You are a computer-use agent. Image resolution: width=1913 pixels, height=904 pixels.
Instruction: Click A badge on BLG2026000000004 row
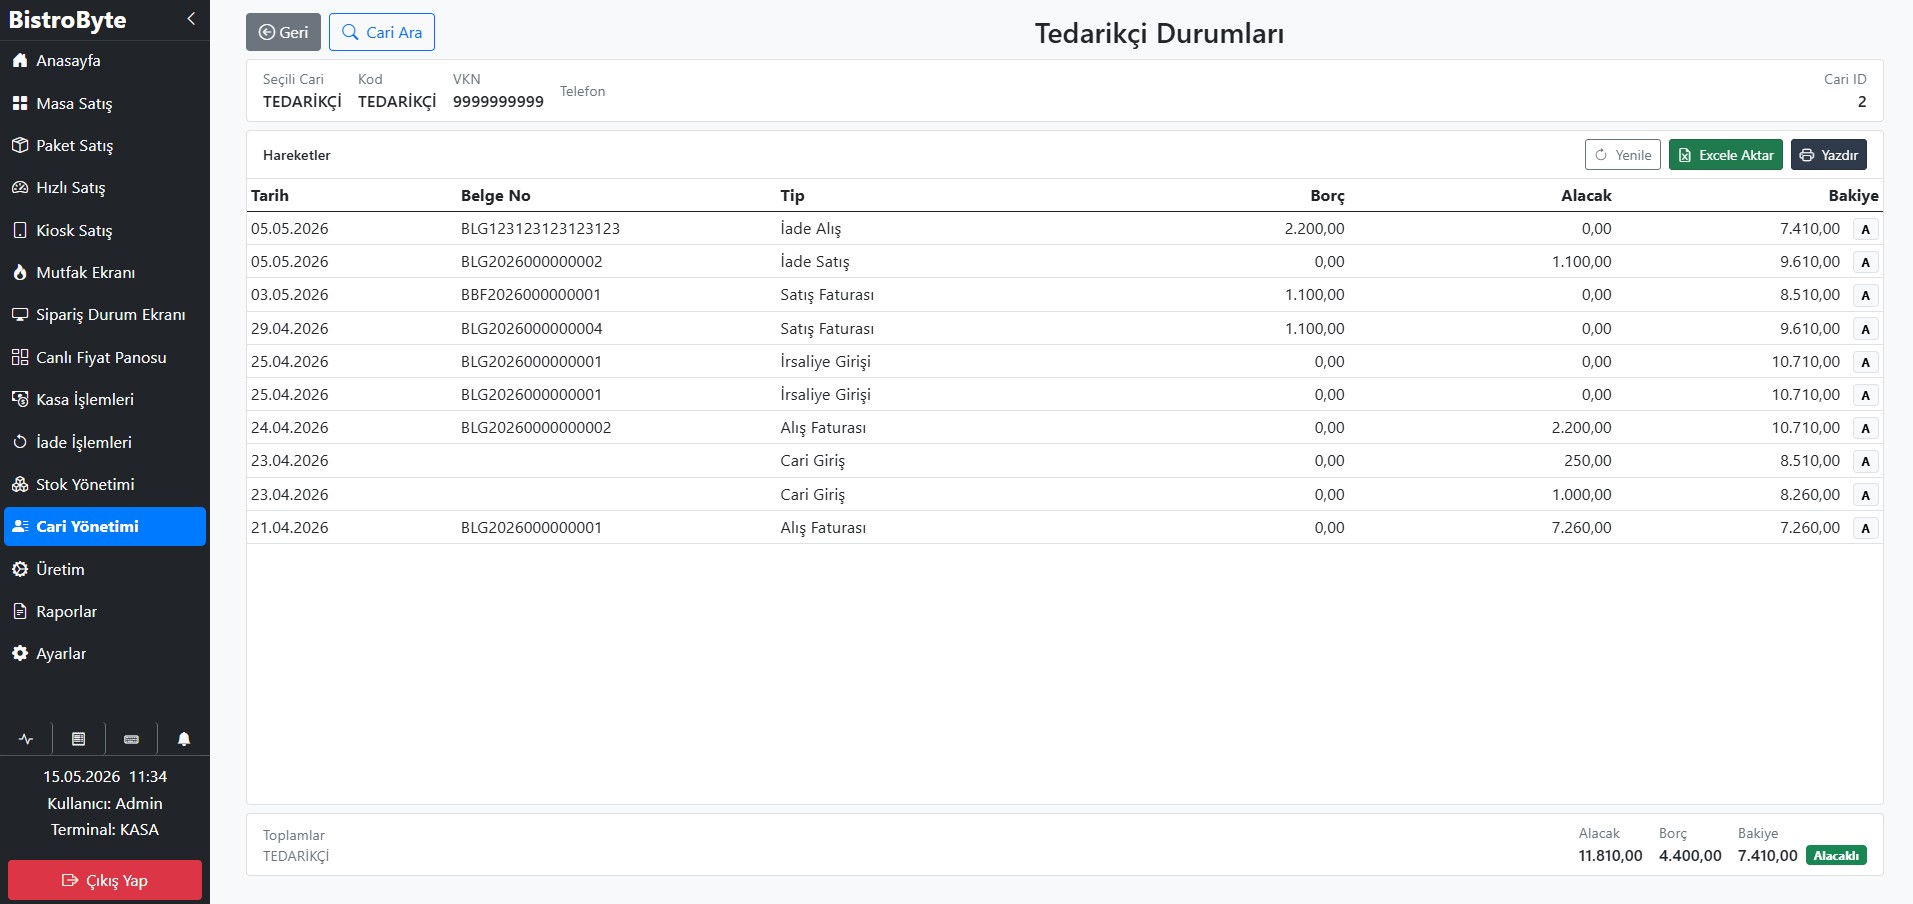point(1865,329)
